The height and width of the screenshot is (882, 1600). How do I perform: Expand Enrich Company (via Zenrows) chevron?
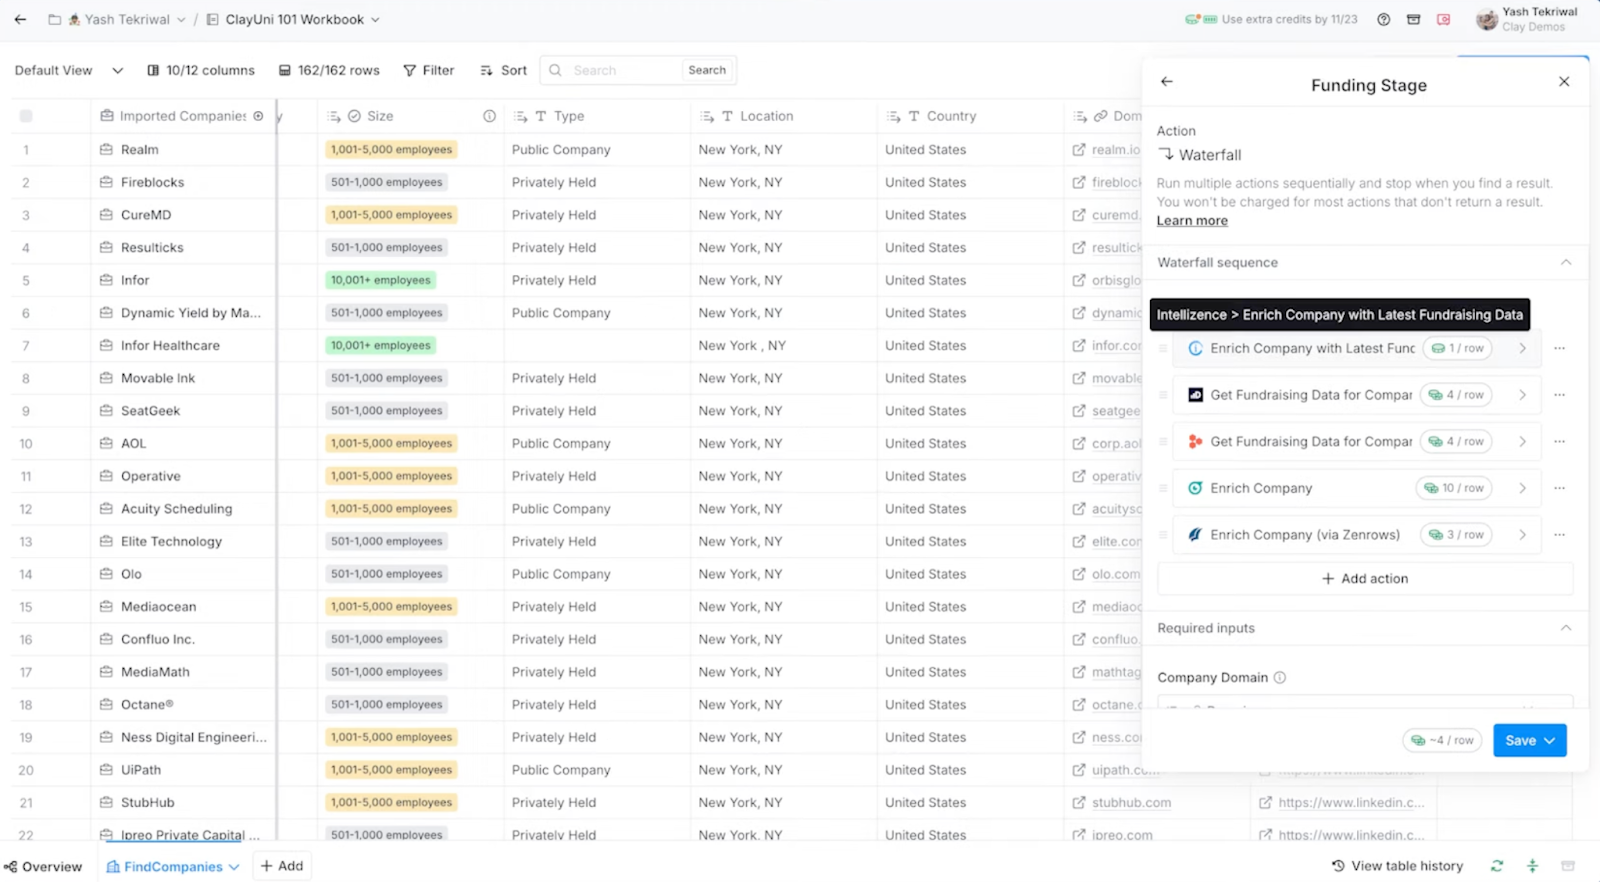[1522, 535]
